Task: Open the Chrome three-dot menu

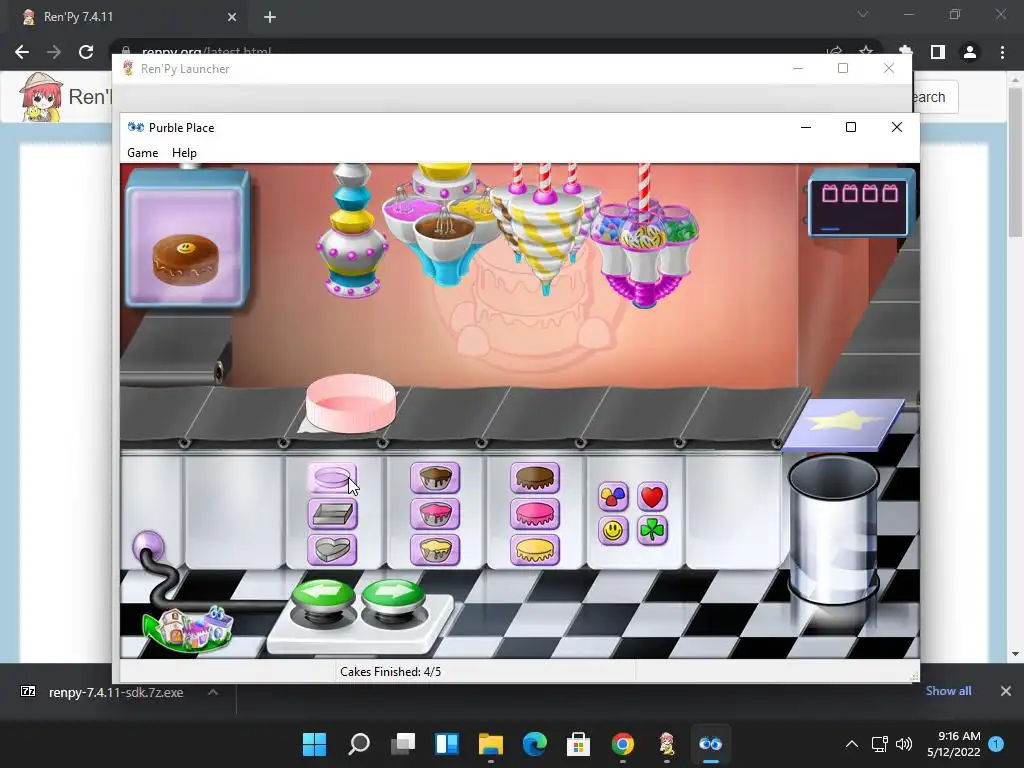Action: (x=1002, y=52)
